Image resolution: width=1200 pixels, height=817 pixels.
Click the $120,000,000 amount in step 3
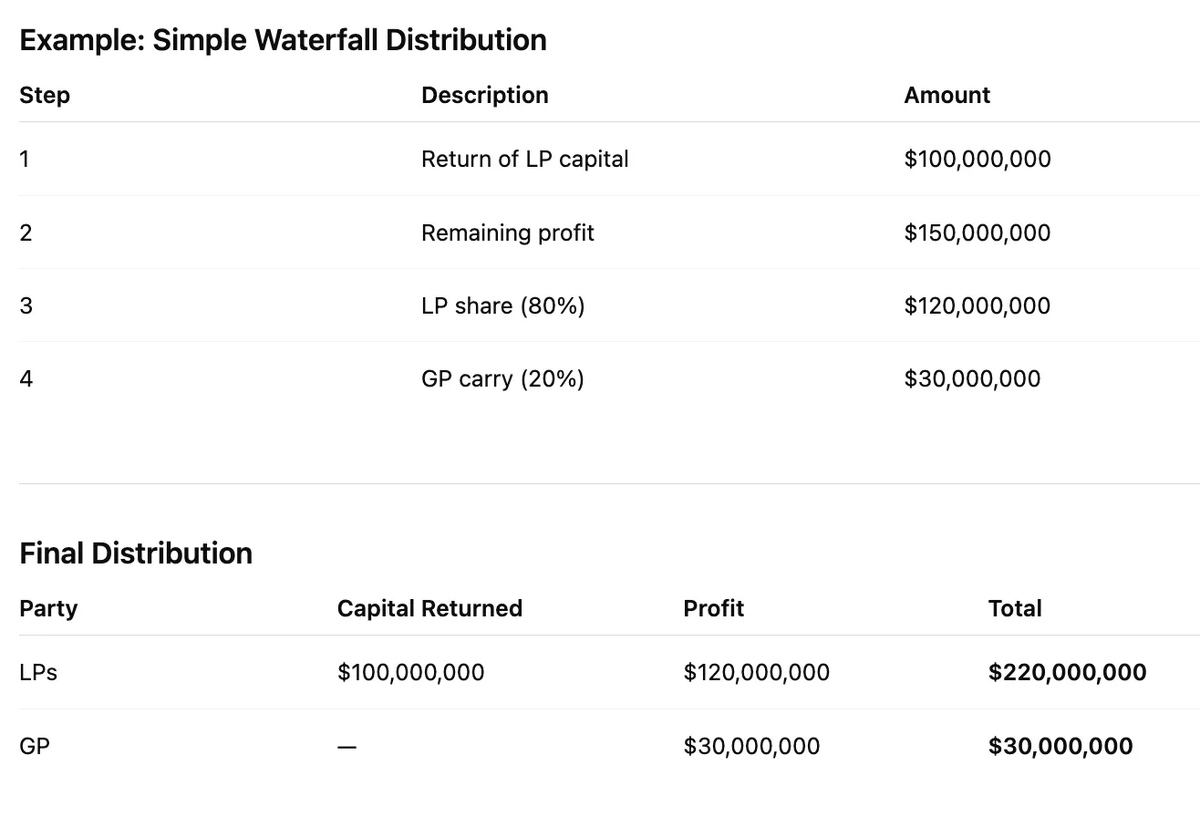pyautogui.click(x=977, y=306)
